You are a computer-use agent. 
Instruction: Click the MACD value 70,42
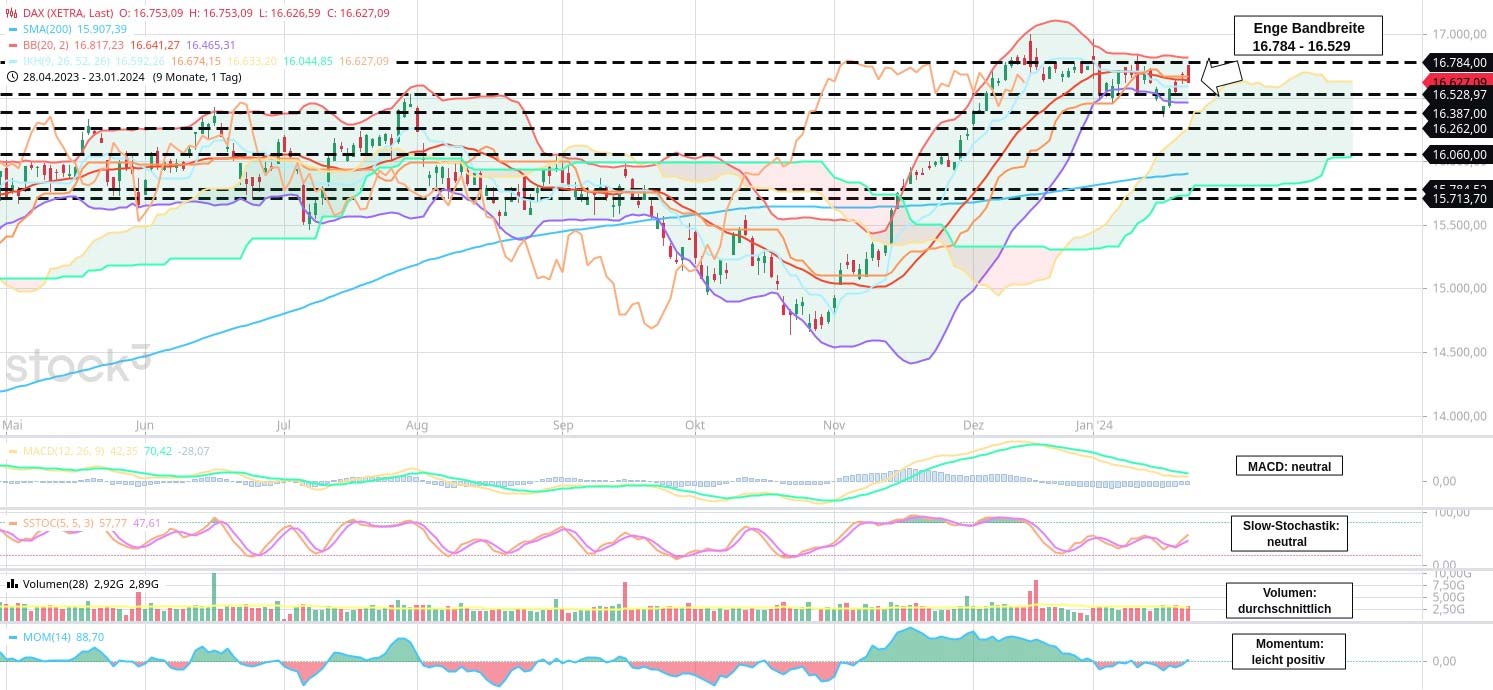(x=160, y=452)
